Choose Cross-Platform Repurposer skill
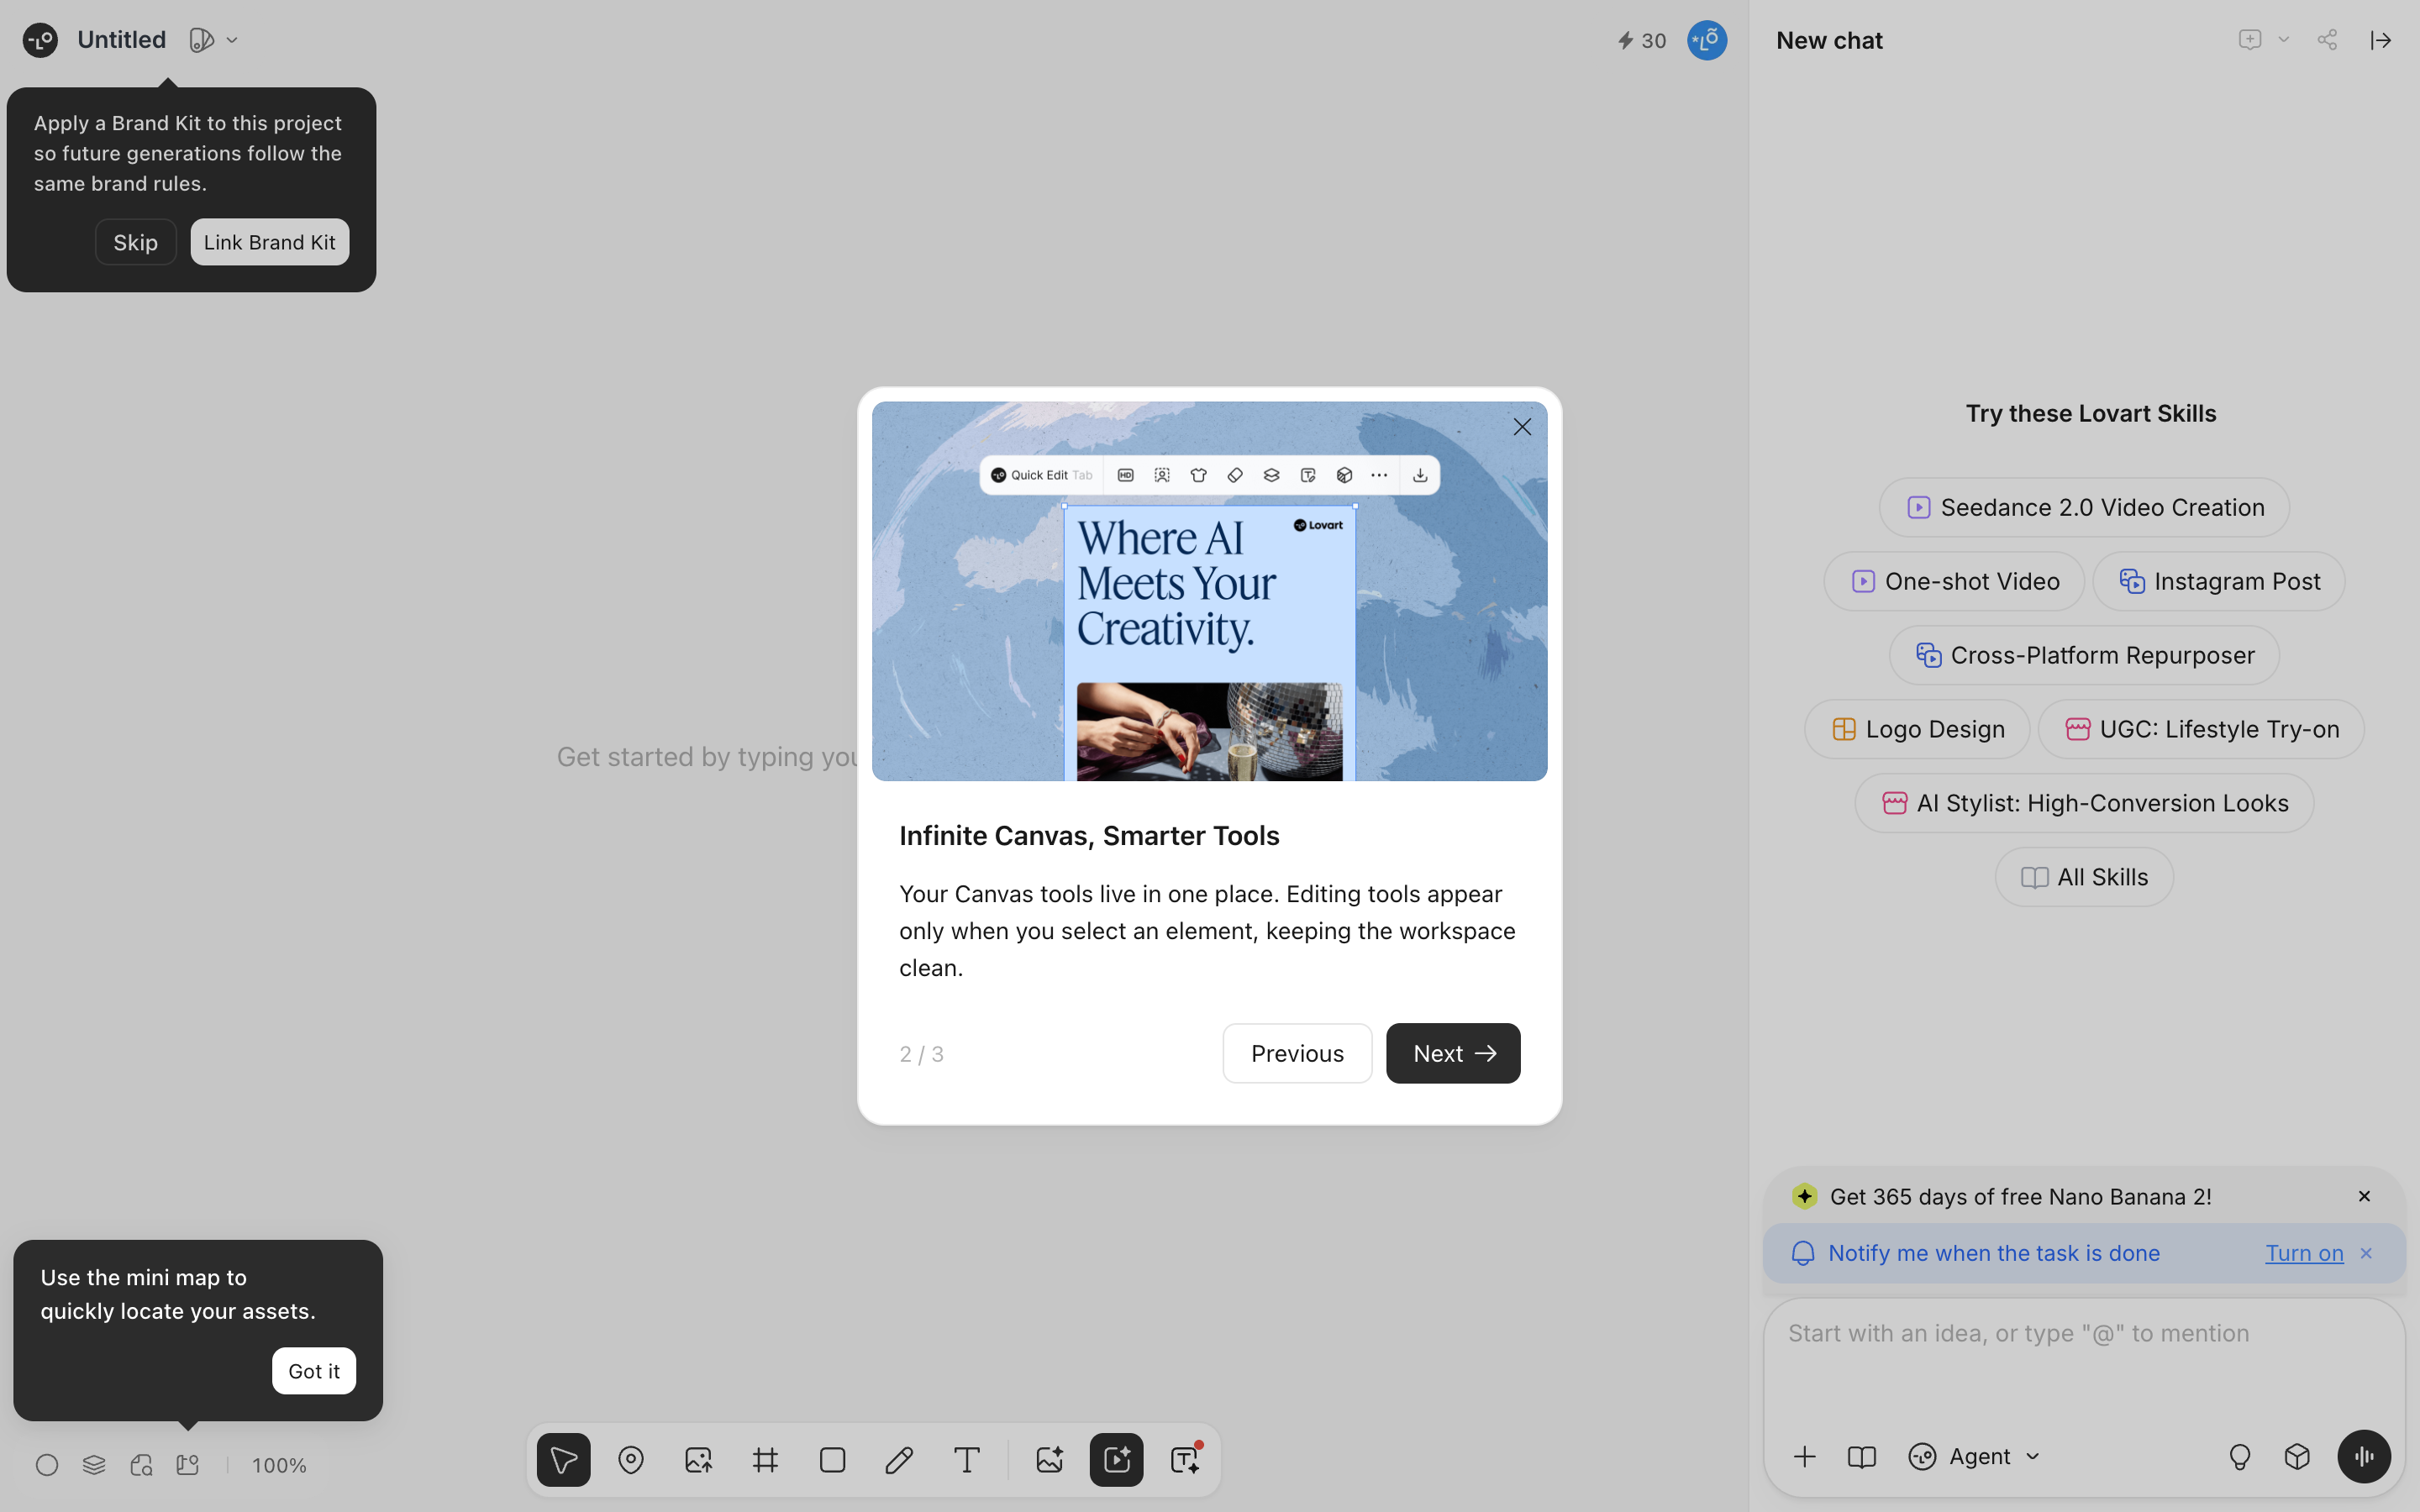2420x1512 pixels. click(x=2084, y=655)
